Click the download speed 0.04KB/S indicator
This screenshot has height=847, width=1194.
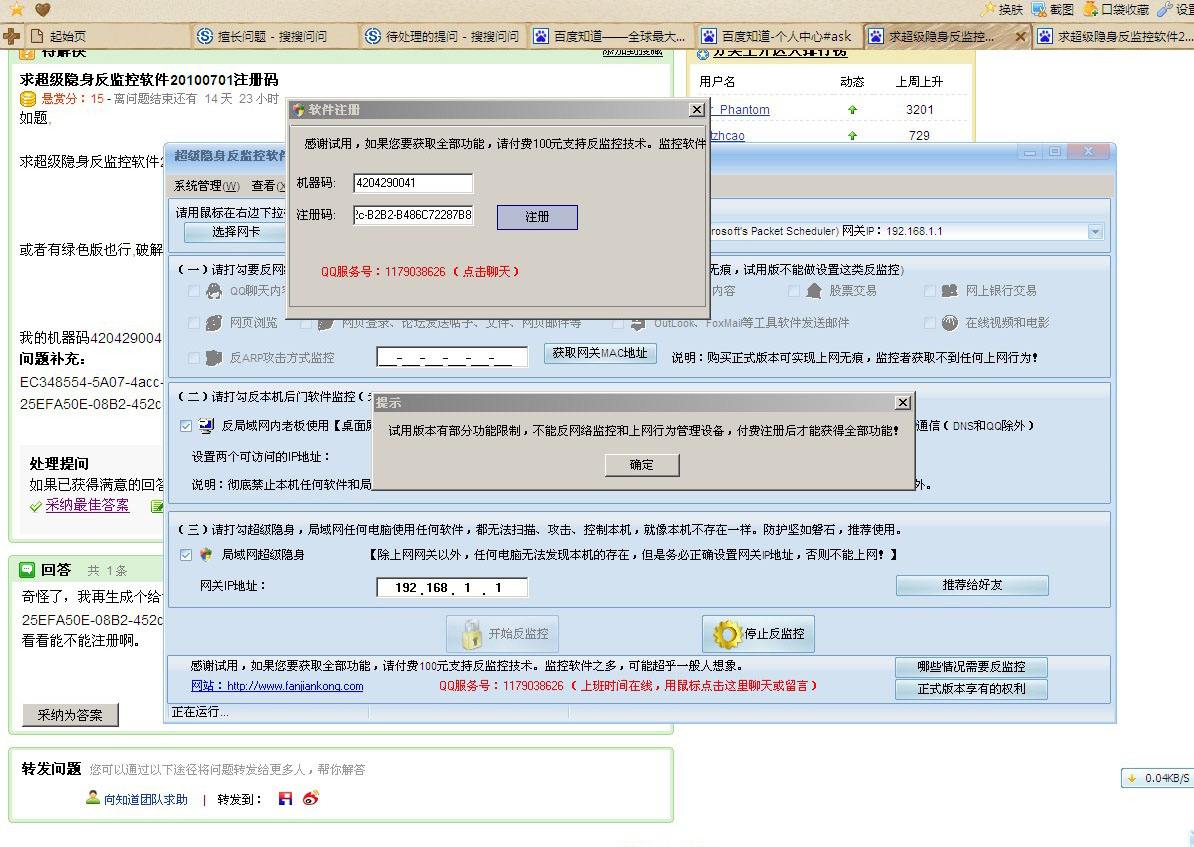tap(1159, 778)
